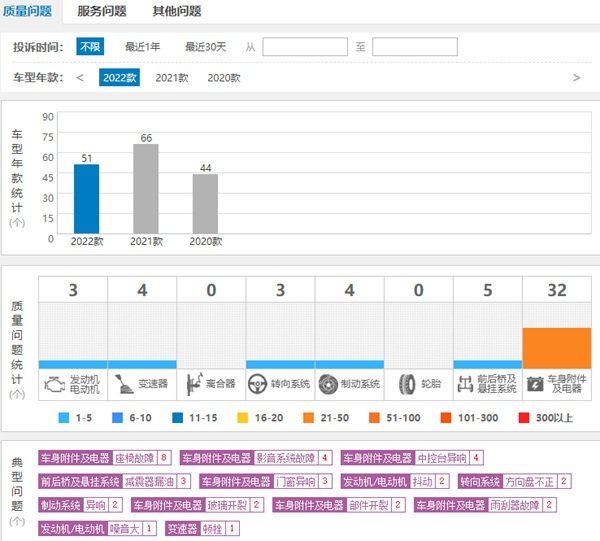This screenshot has height=541, width=600.
Task: Choose the 最近1年 time filter
Action: click(143, 47)
